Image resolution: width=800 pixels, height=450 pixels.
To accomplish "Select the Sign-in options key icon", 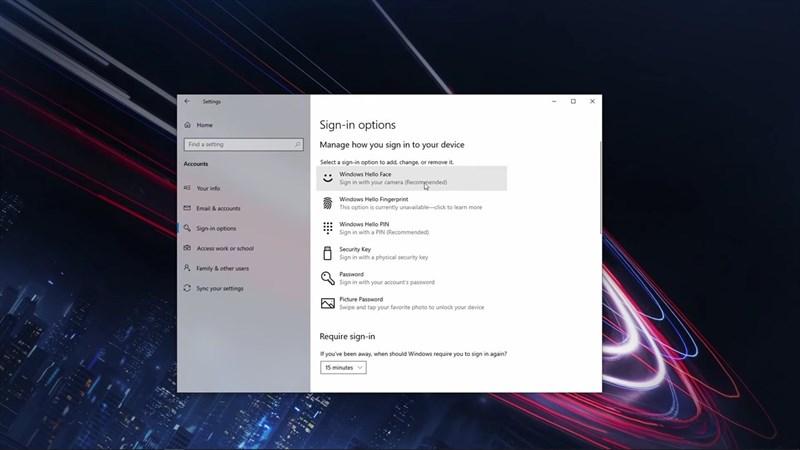I will [x=187, y=228].
